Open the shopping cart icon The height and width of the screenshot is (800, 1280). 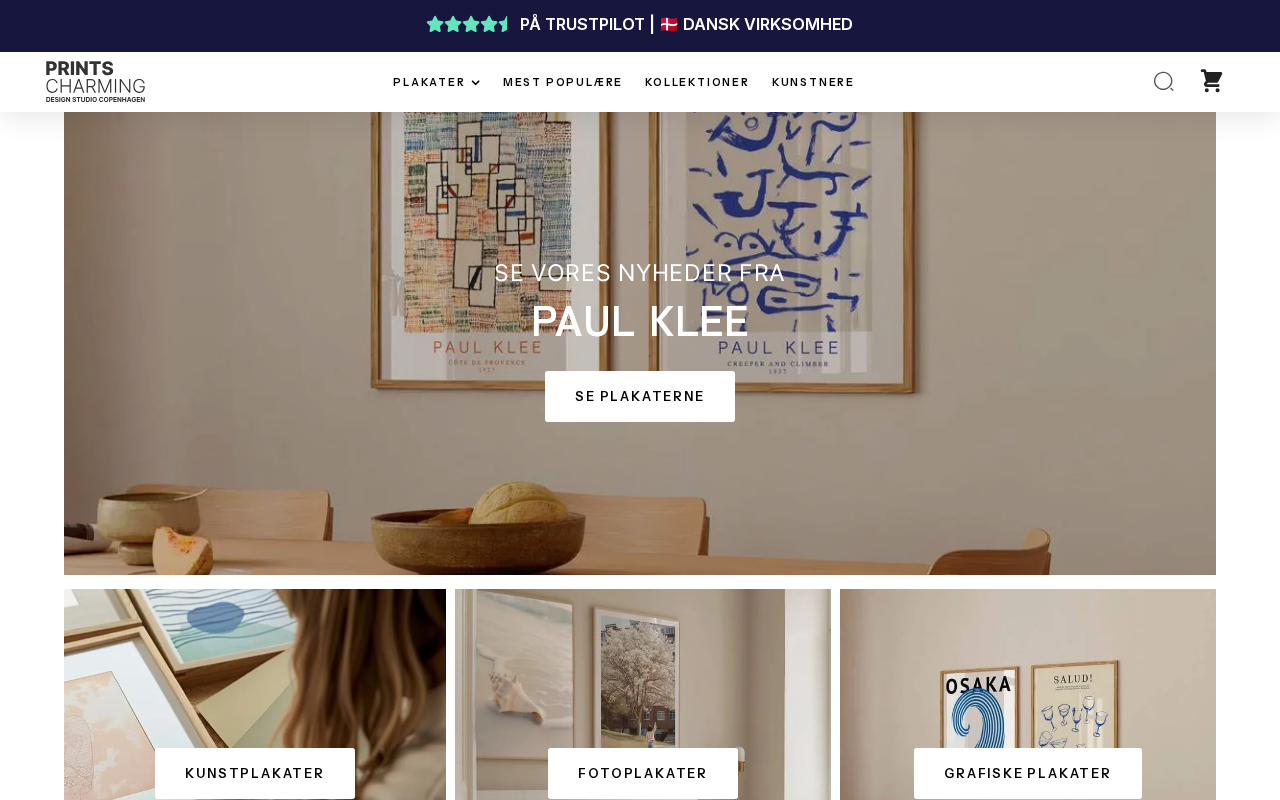click(1211, 82)
